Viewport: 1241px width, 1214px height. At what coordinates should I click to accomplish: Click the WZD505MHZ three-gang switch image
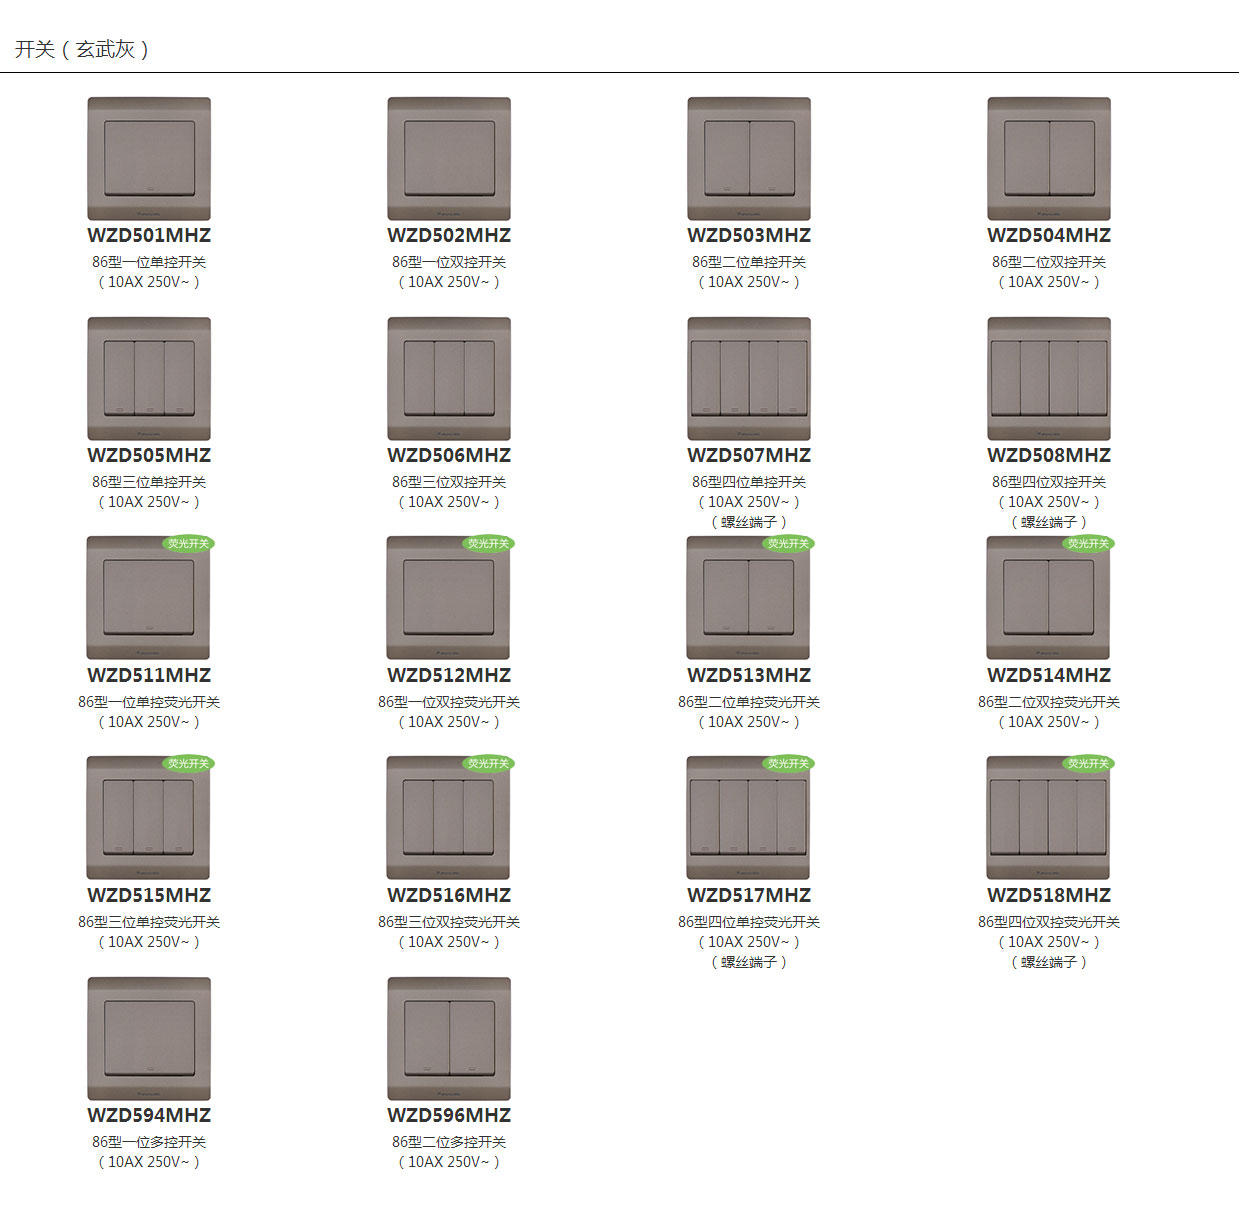[149, 378]
